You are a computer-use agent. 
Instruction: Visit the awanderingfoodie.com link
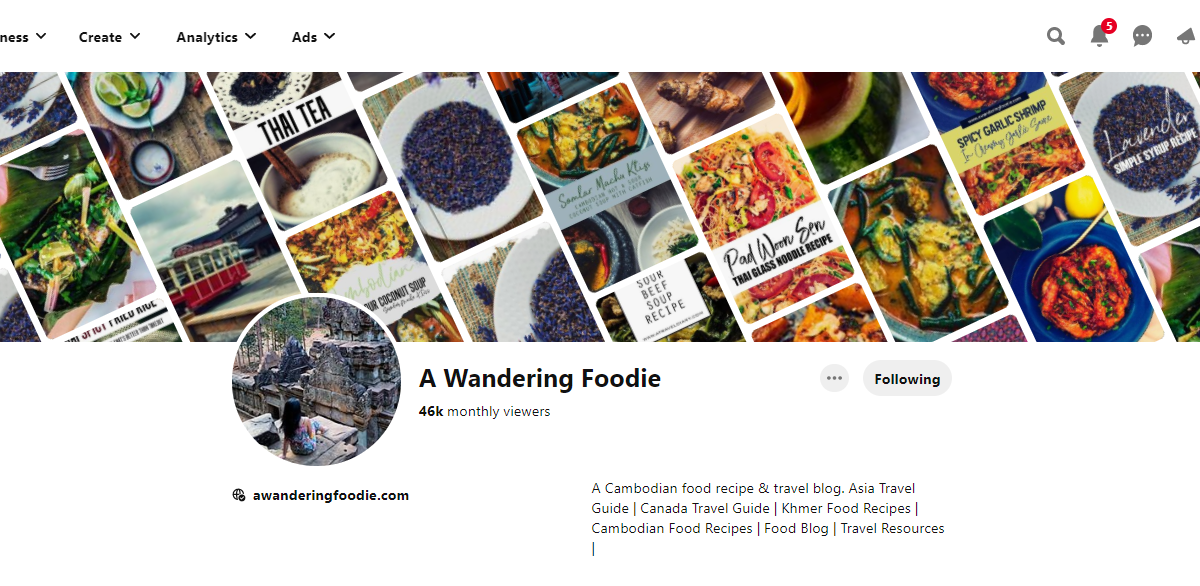point(331,495)
